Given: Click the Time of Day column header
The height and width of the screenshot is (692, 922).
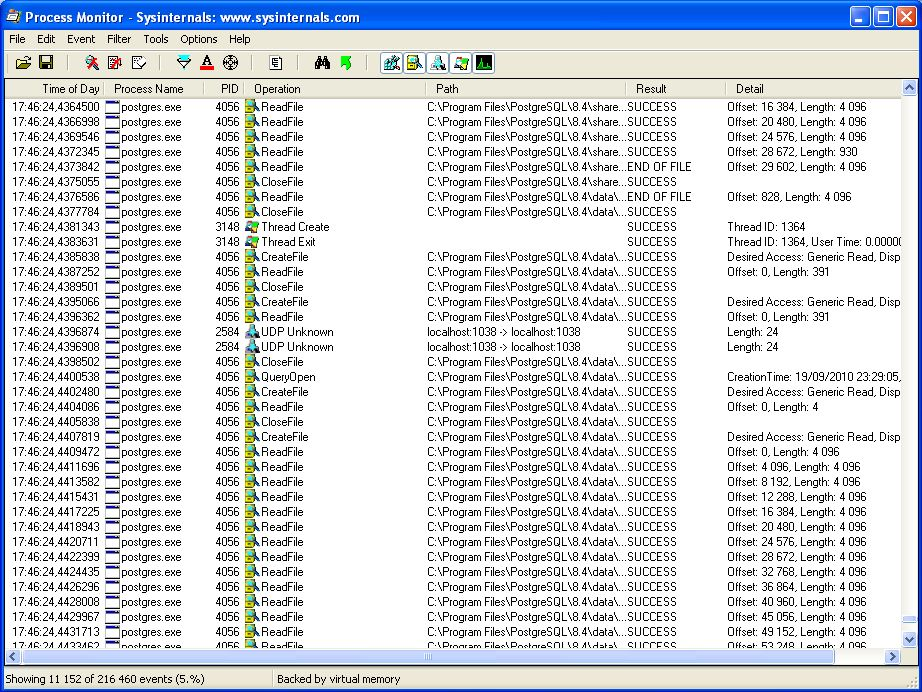Looking at the screenshot, I should (55, 89).
